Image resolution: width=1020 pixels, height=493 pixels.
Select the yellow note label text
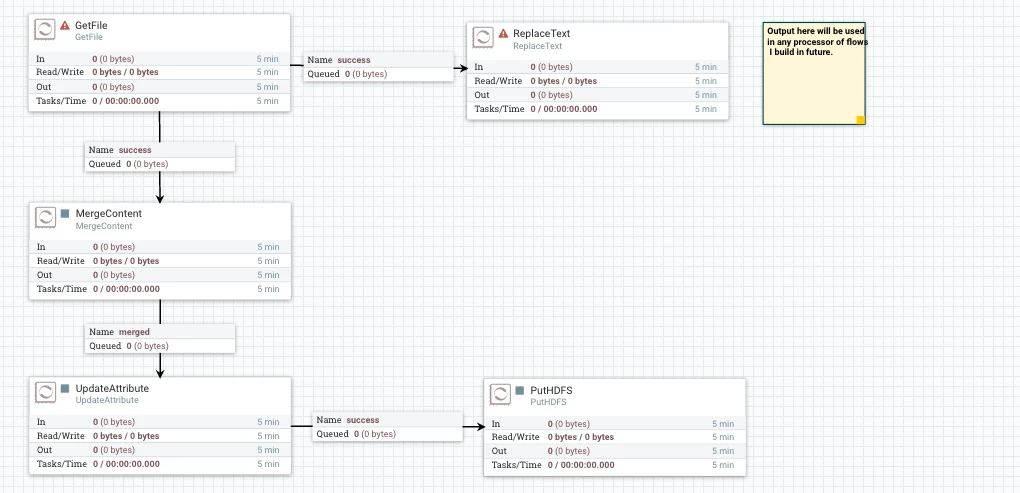point(817,42)
